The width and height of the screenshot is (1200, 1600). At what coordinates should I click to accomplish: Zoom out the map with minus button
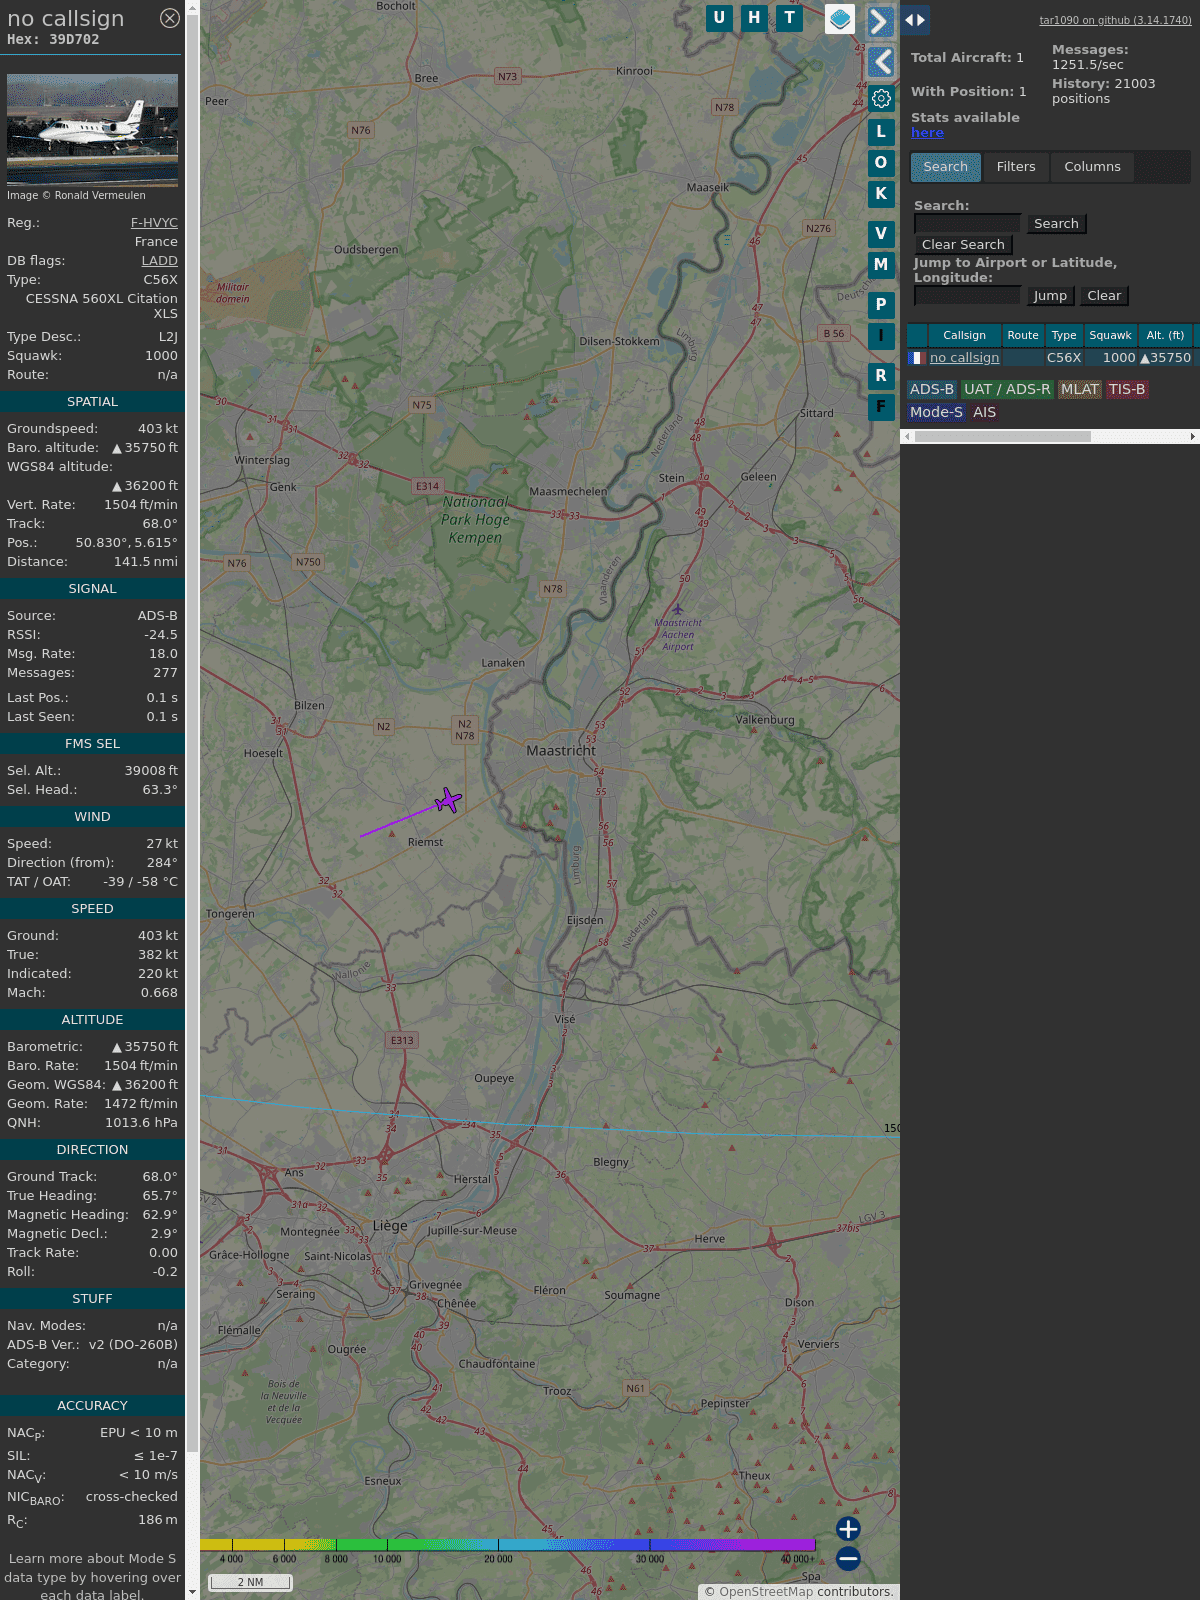[x=848, y=1558]
